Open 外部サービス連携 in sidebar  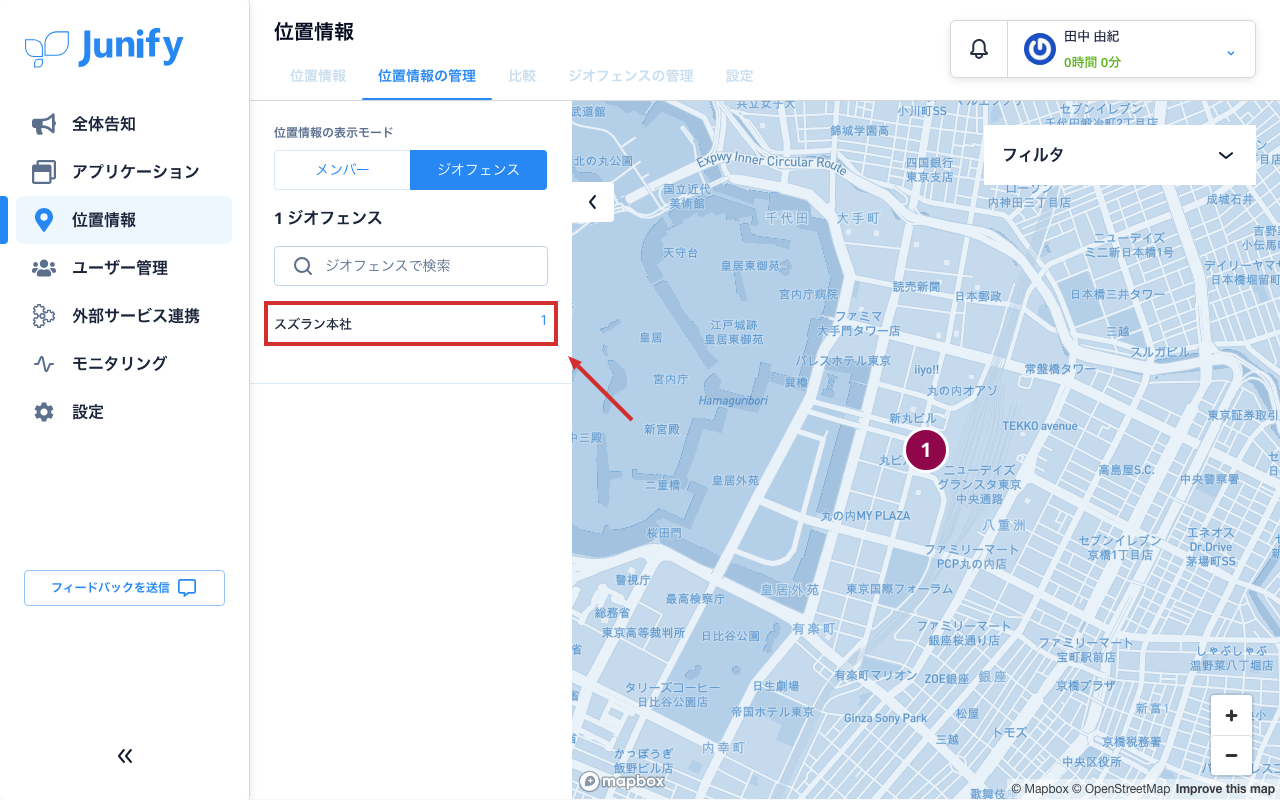[124, 316]
